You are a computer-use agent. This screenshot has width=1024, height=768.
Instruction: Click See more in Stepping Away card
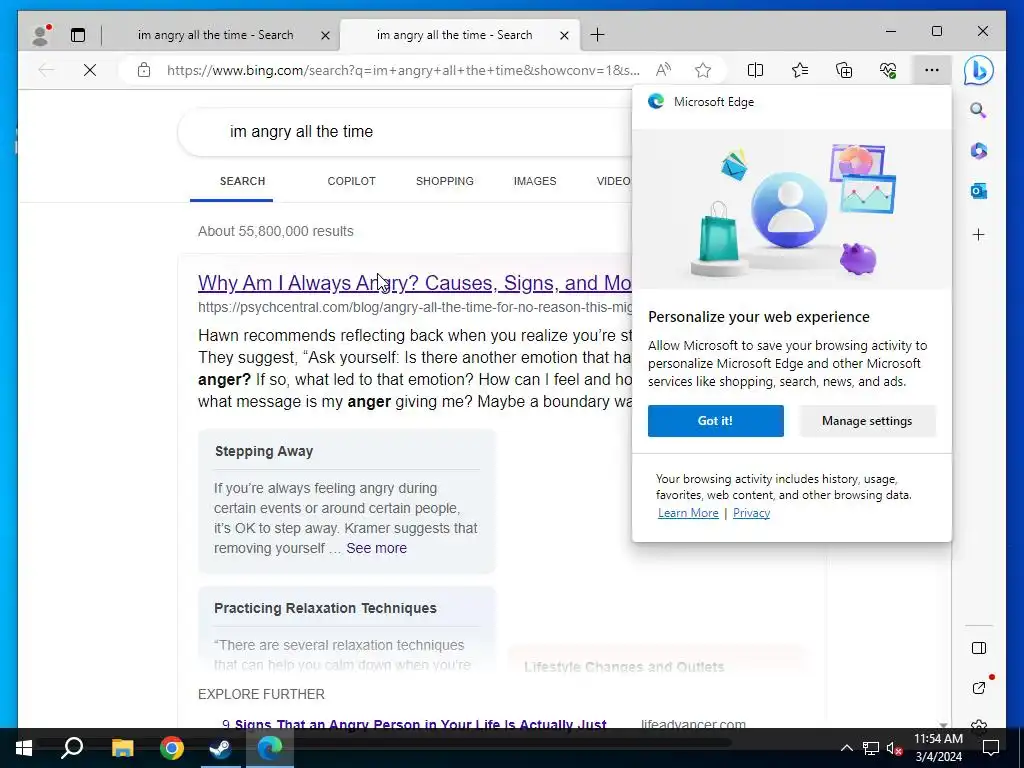[x=376, y=548]
